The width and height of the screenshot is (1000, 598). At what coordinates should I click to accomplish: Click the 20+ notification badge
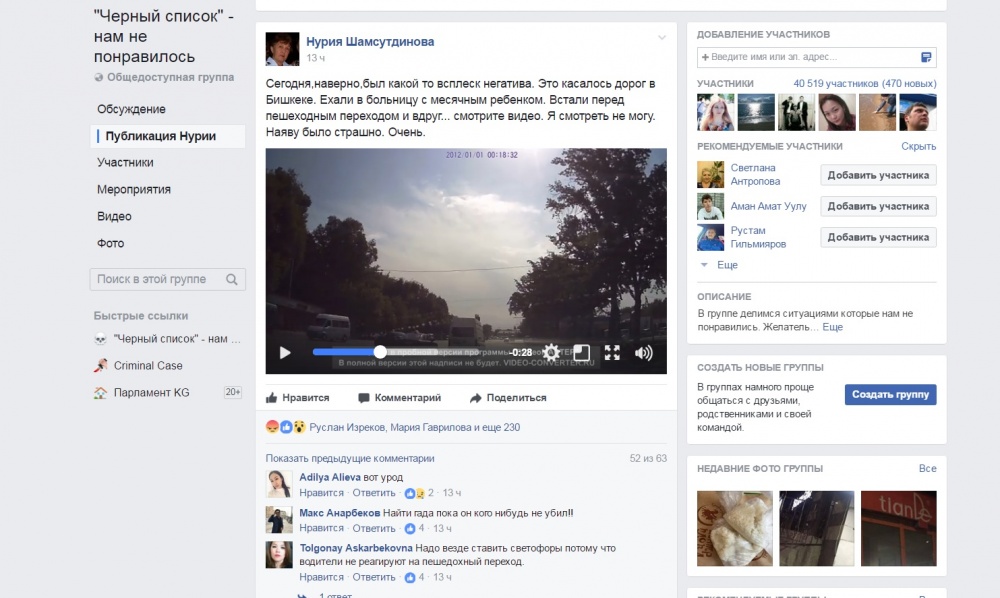pos(233,392)
